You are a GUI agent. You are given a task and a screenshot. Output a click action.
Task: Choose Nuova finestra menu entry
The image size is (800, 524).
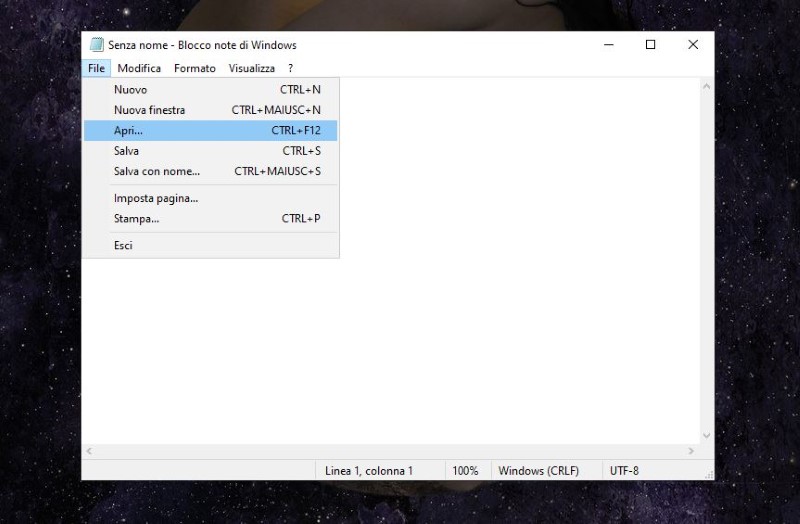[x=149, y=110]
